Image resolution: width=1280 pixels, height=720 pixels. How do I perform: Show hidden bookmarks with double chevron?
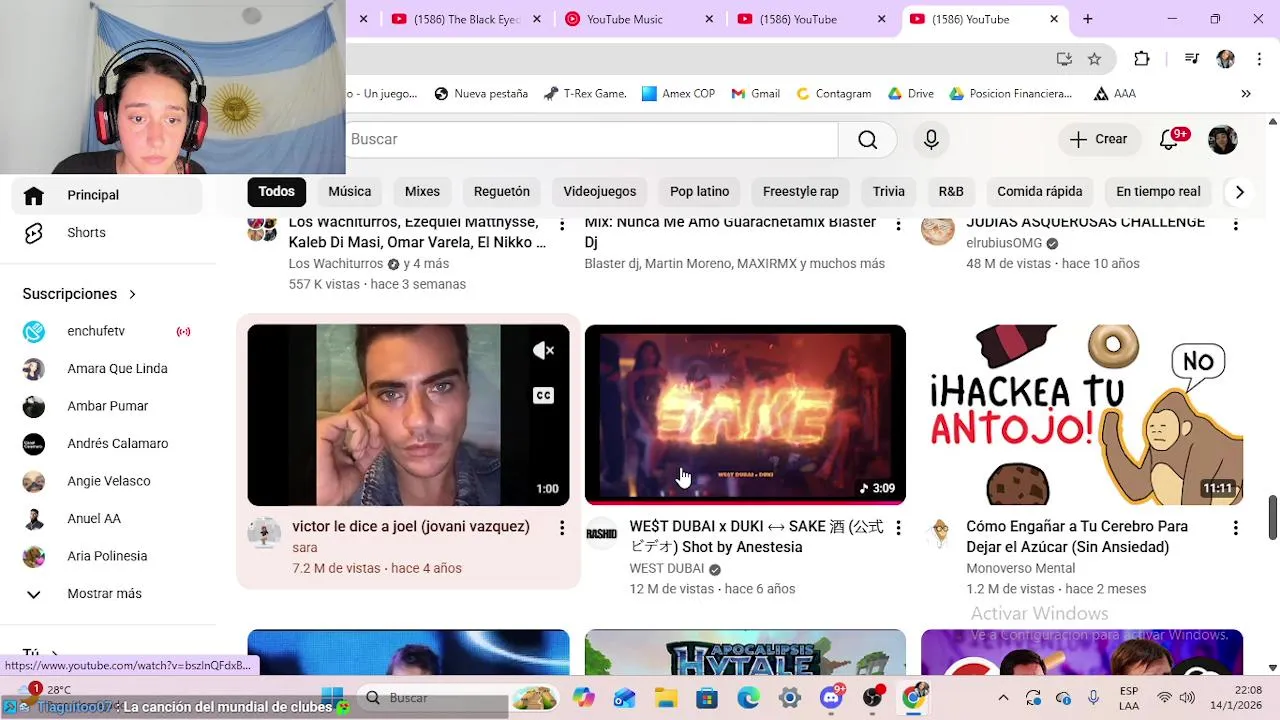[x=1246, y=94]
